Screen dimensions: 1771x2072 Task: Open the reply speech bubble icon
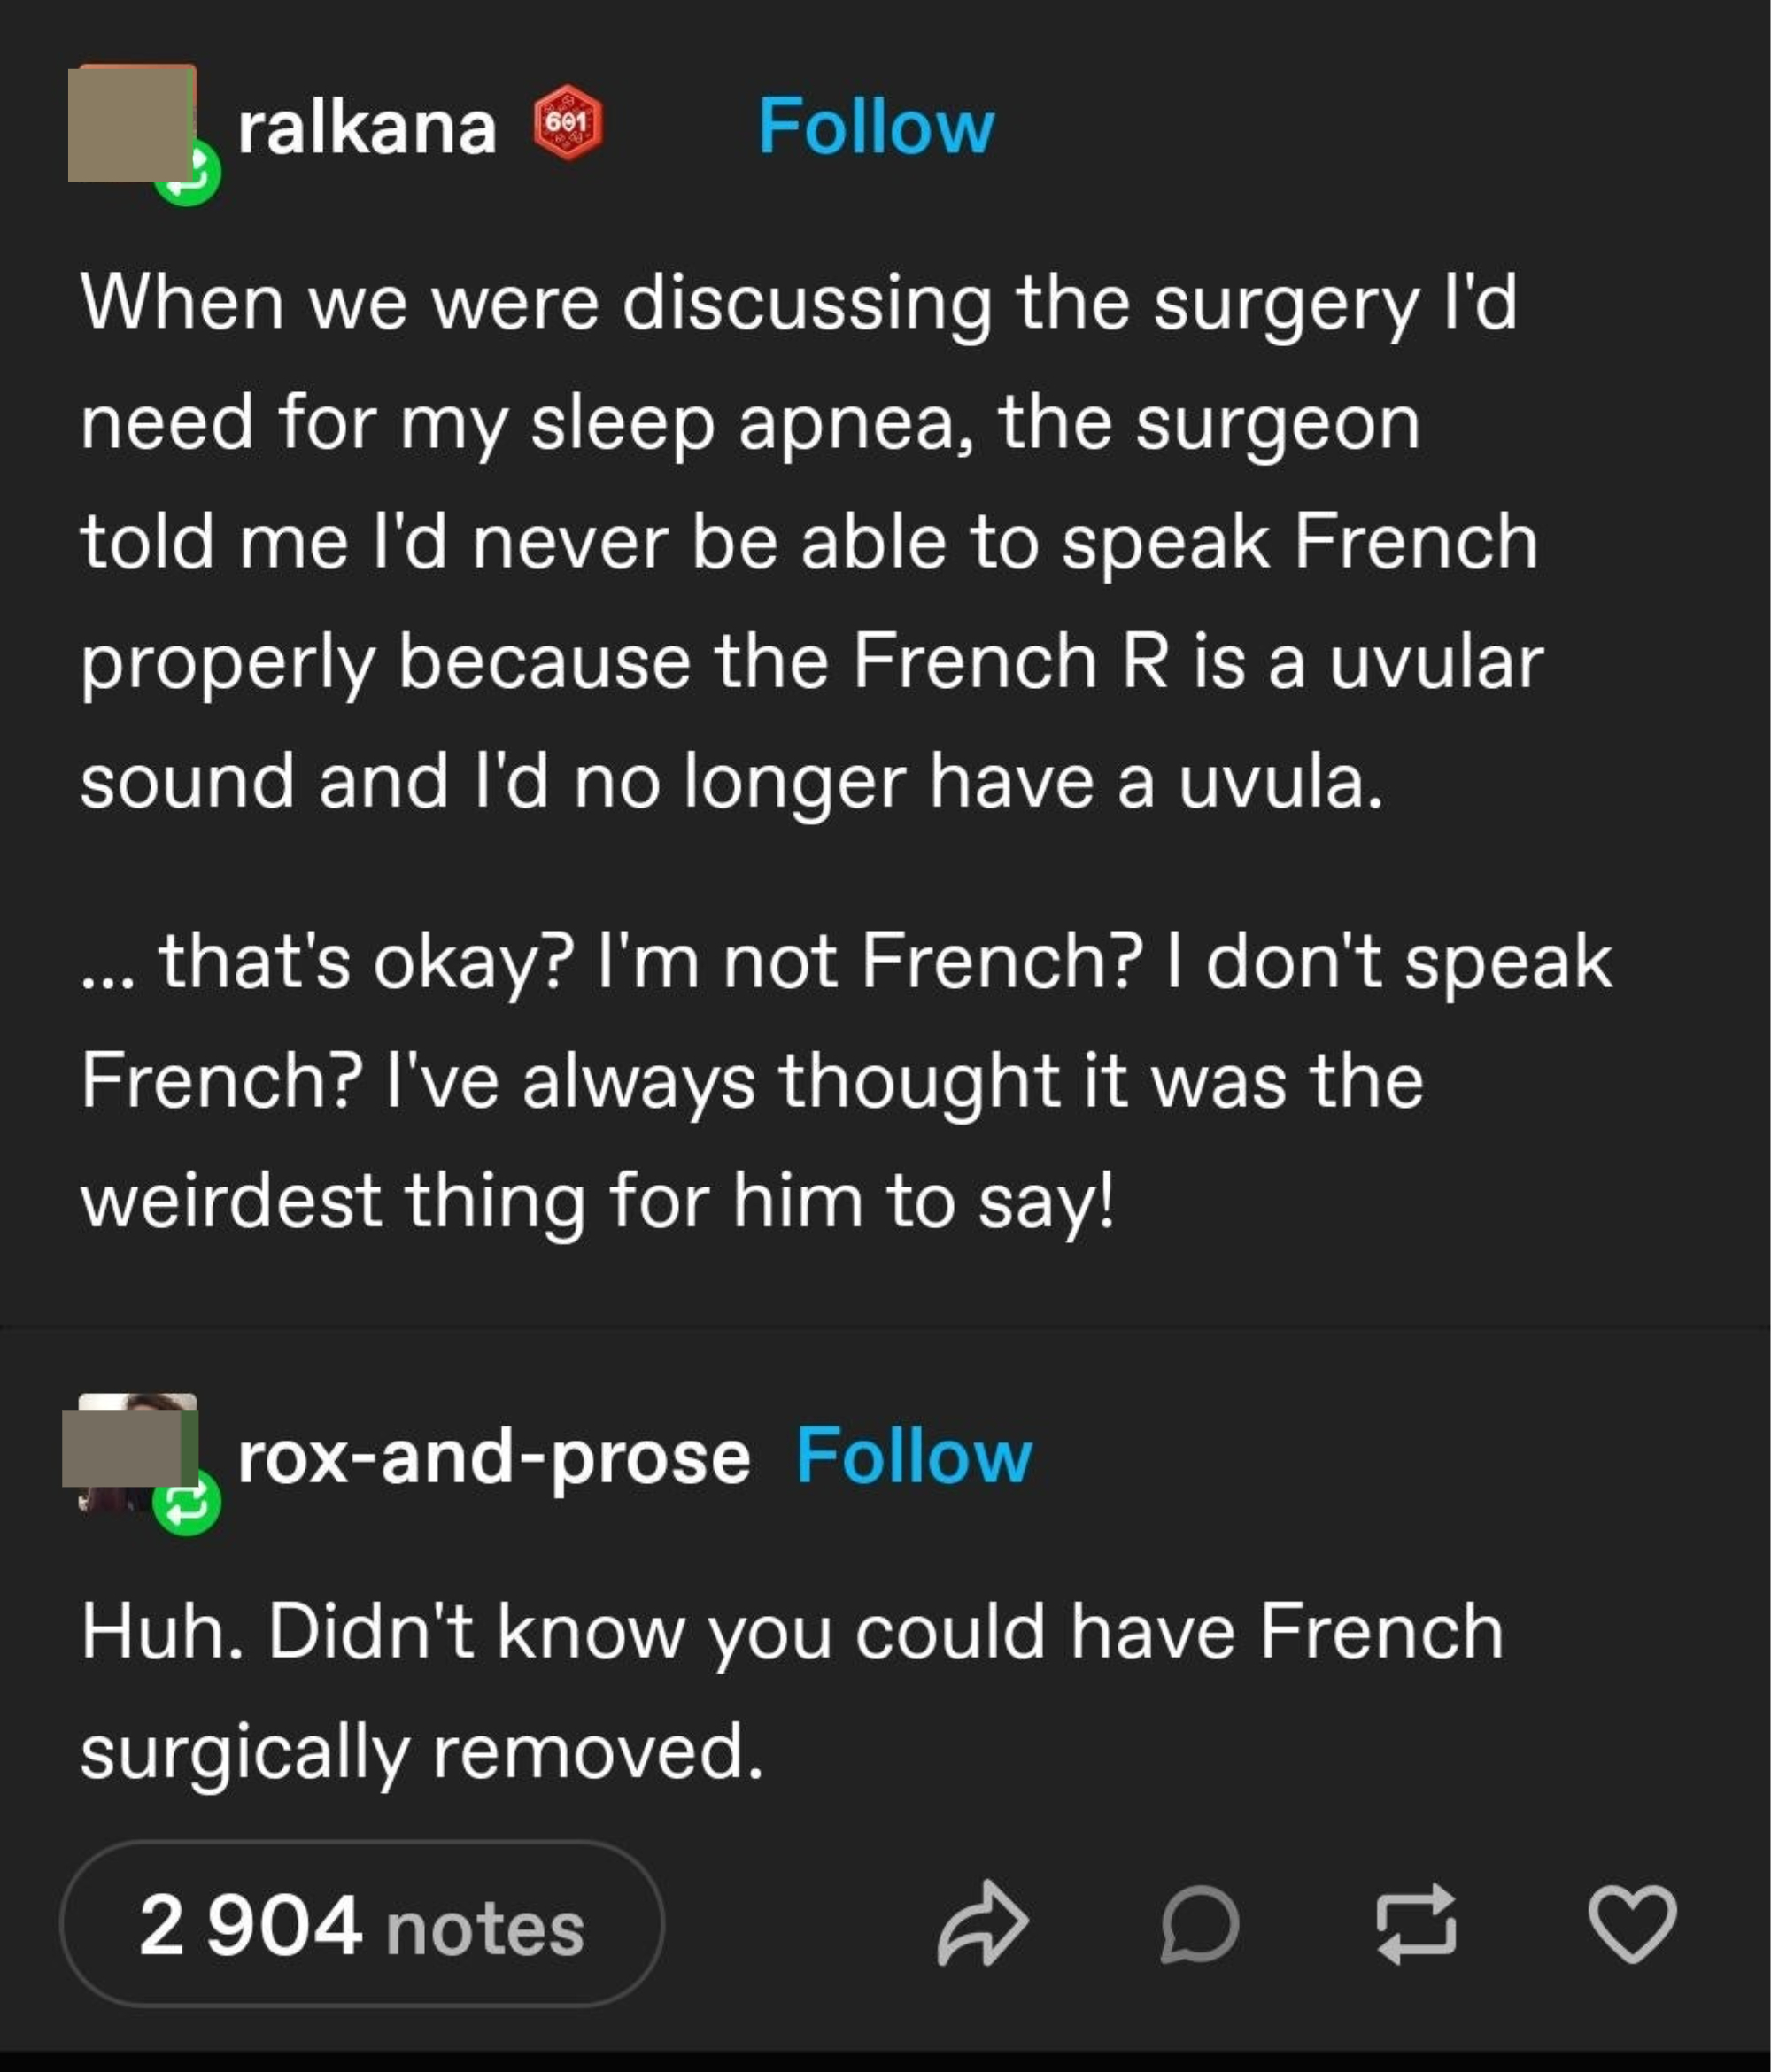pyautogui.click(x=1199, y=1924)
